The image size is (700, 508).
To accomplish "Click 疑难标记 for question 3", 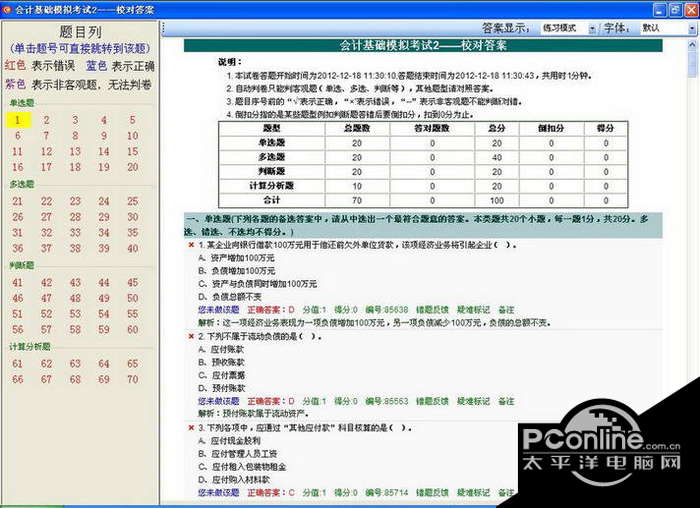I will pyautogui.click(x=473, y=493).
